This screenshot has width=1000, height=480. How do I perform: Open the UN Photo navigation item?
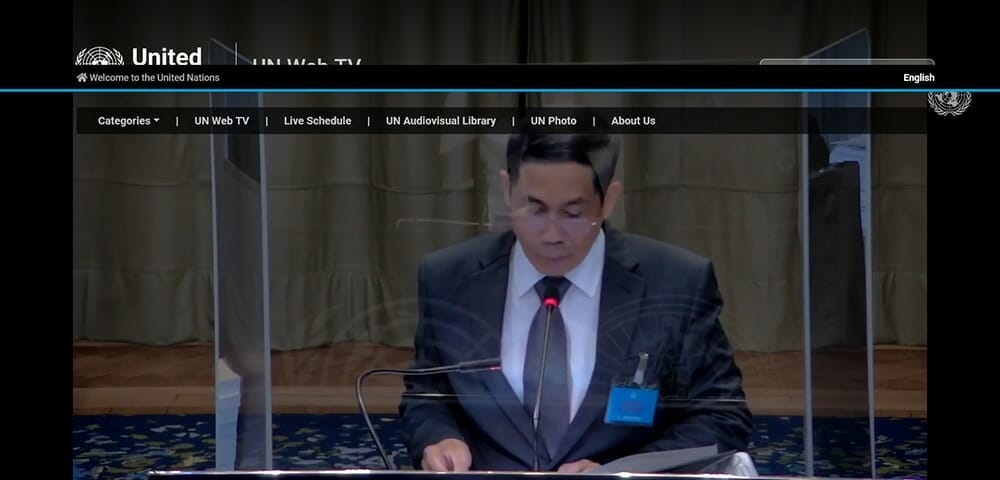pyautogui.click(x=553, y=121)
